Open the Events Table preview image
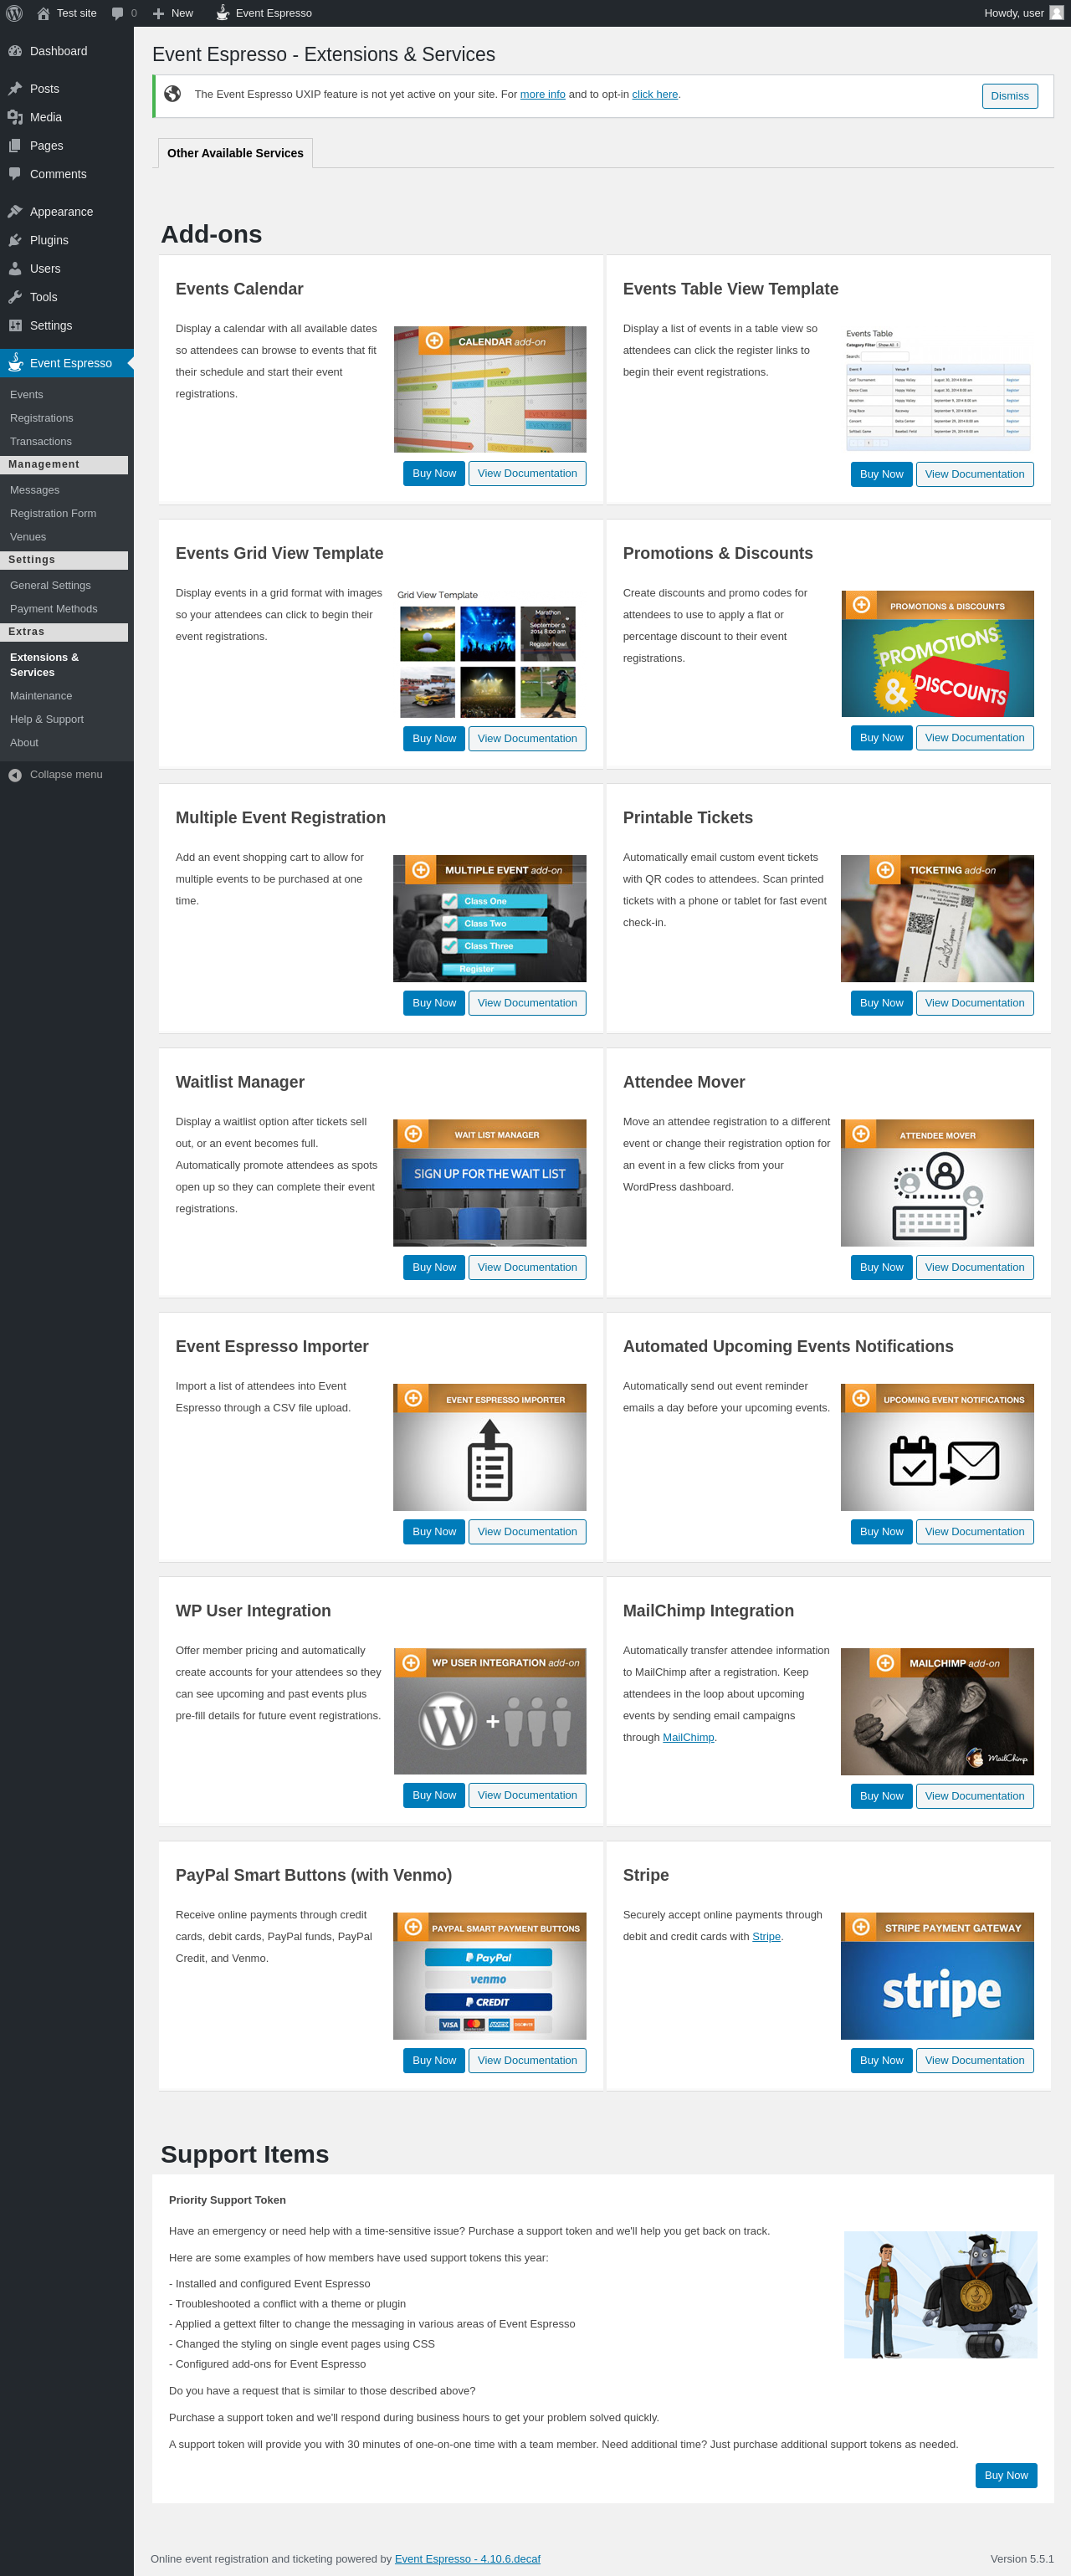Image resolution: width=1071 pixels, height=2576 pixels. pyautogui.click(x=937, y=389)
